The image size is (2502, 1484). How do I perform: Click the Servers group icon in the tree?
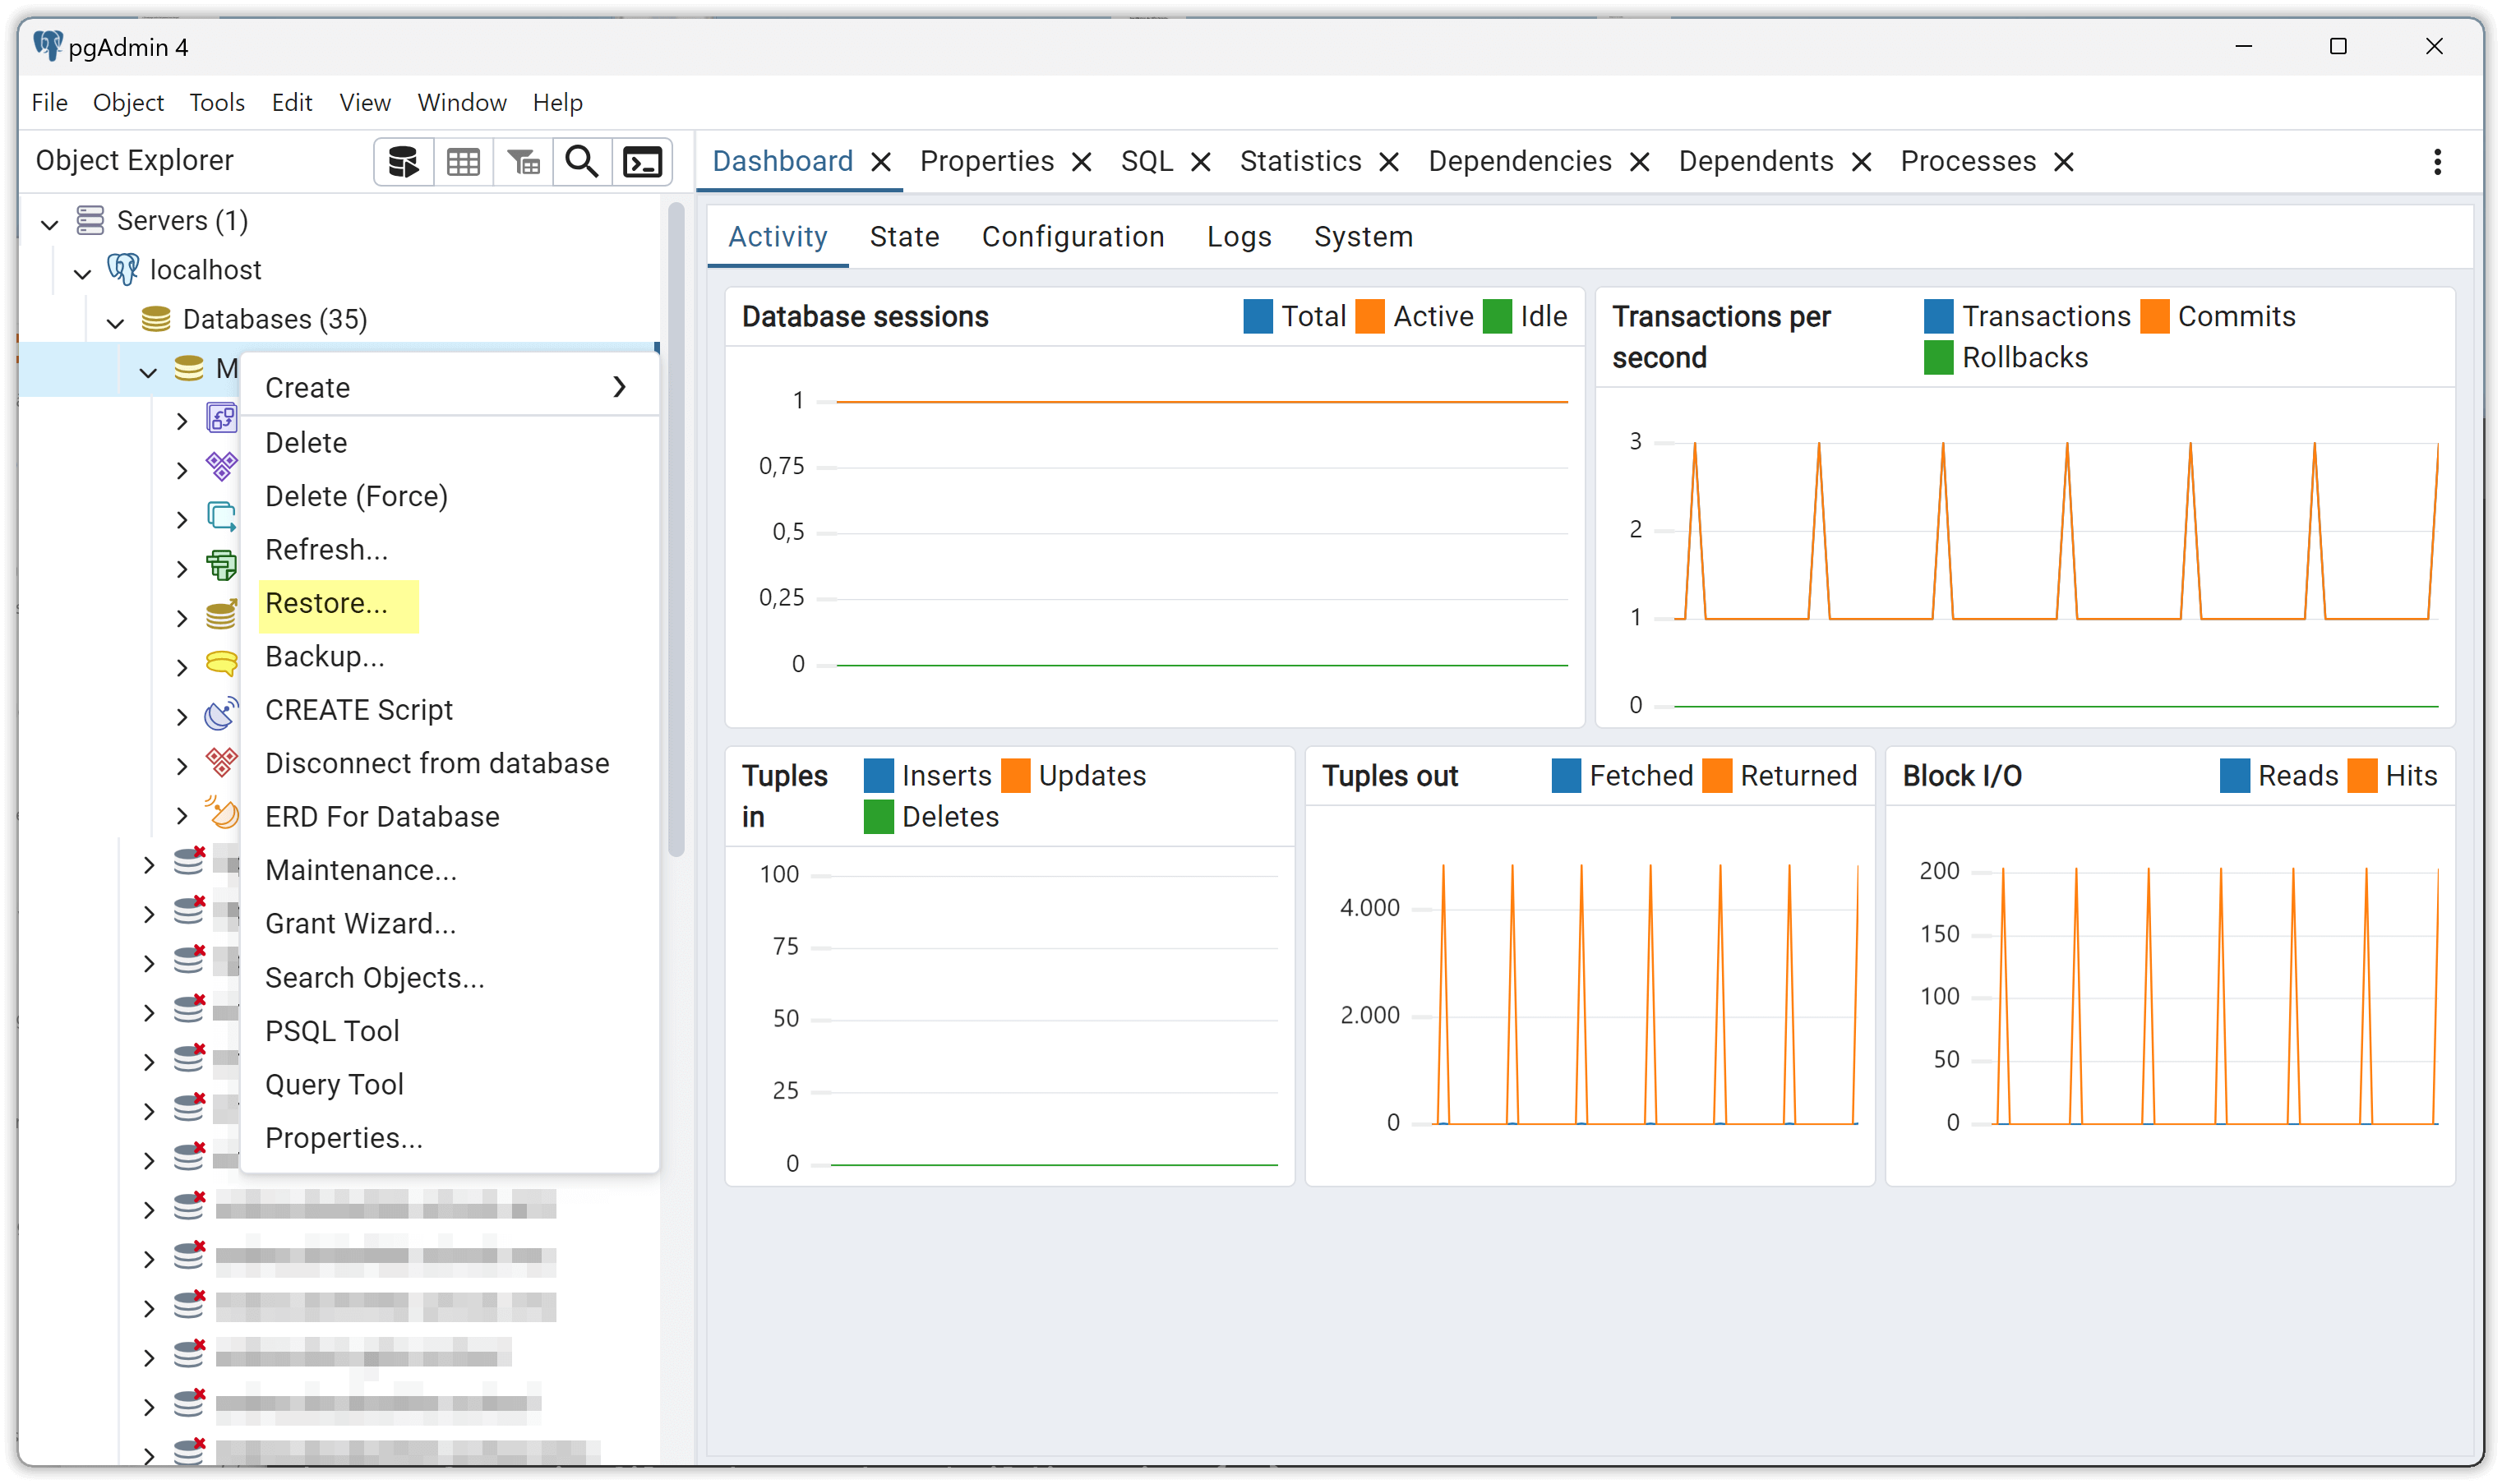point(90,220)
